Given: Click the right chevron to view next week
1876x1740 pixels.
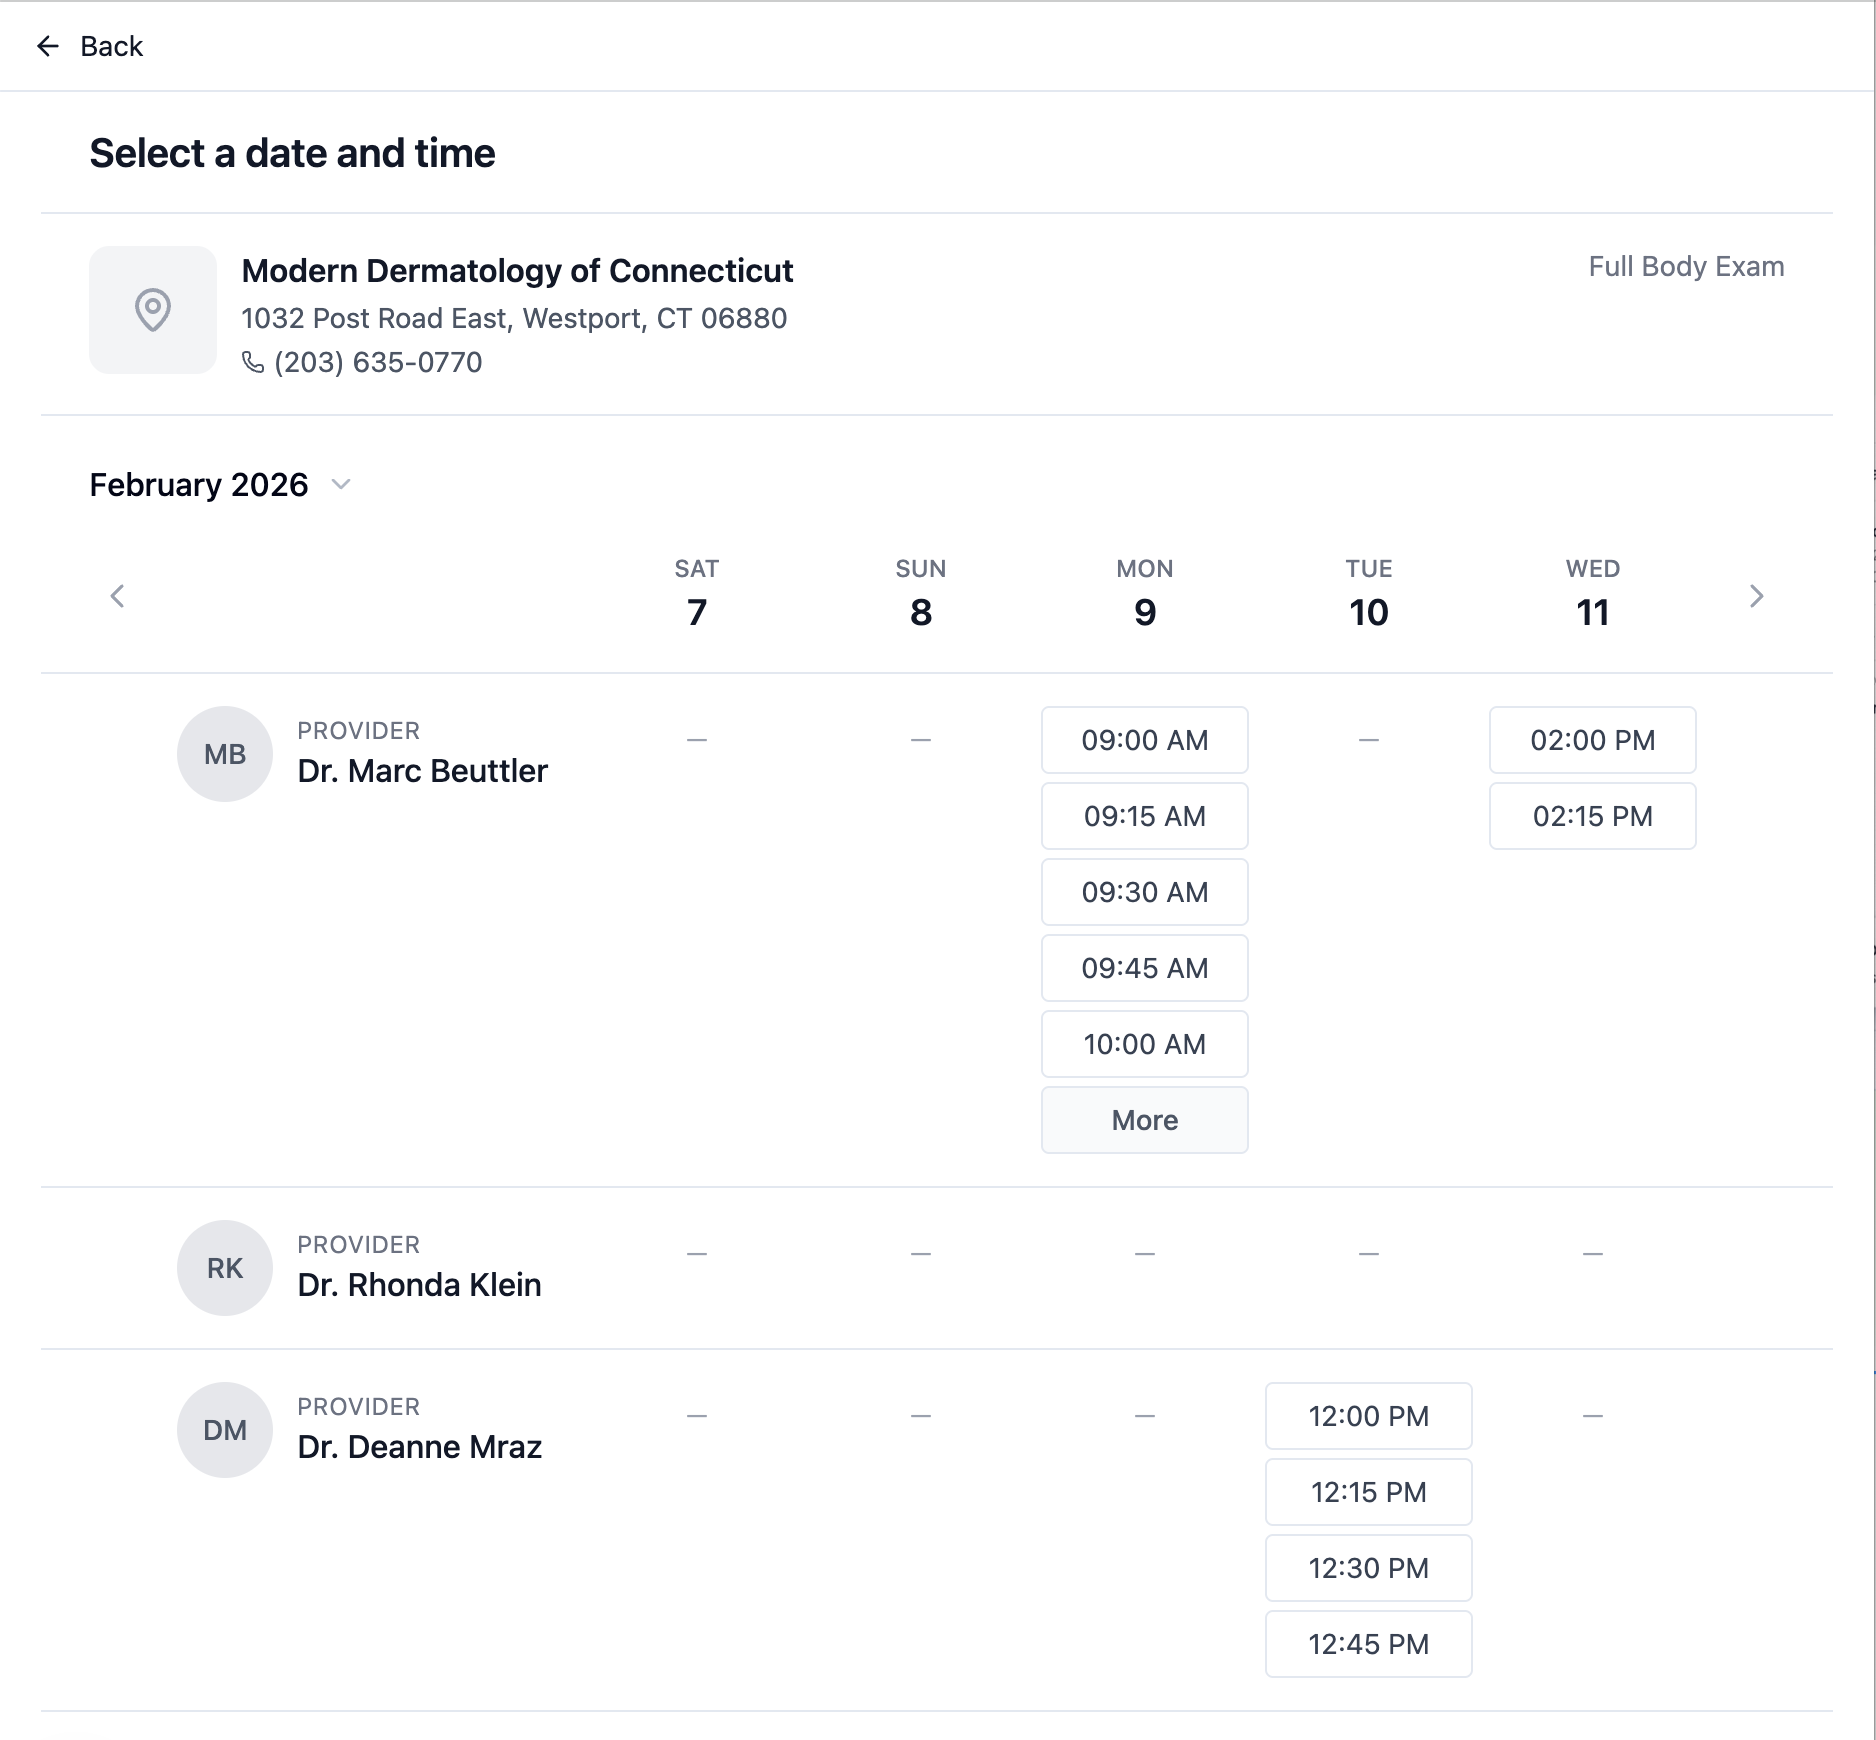Looking at the screenshot, I should [1757, 595].
